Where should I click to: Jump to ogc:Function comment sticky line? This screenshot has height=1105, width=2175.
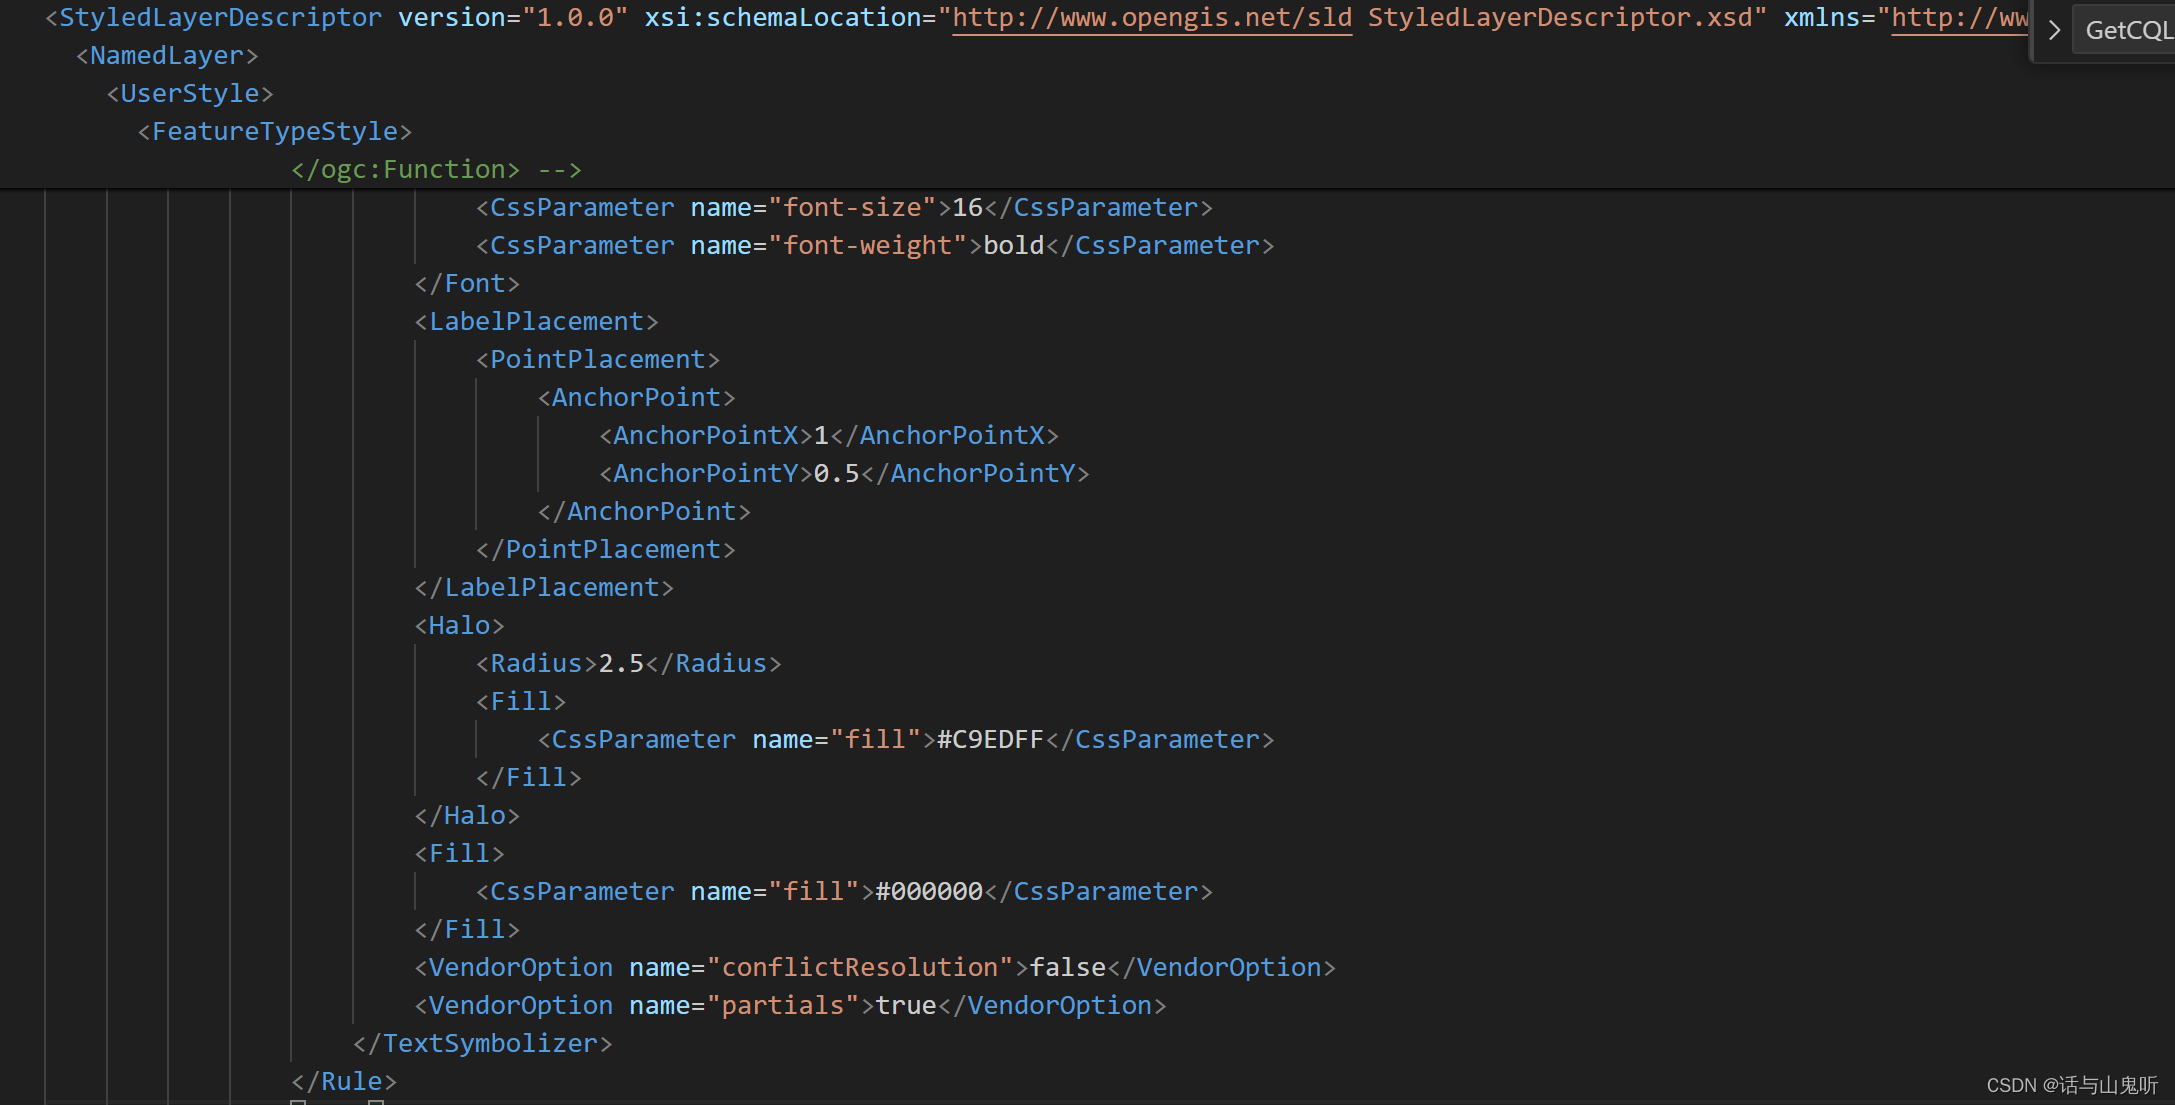point(436,170)
